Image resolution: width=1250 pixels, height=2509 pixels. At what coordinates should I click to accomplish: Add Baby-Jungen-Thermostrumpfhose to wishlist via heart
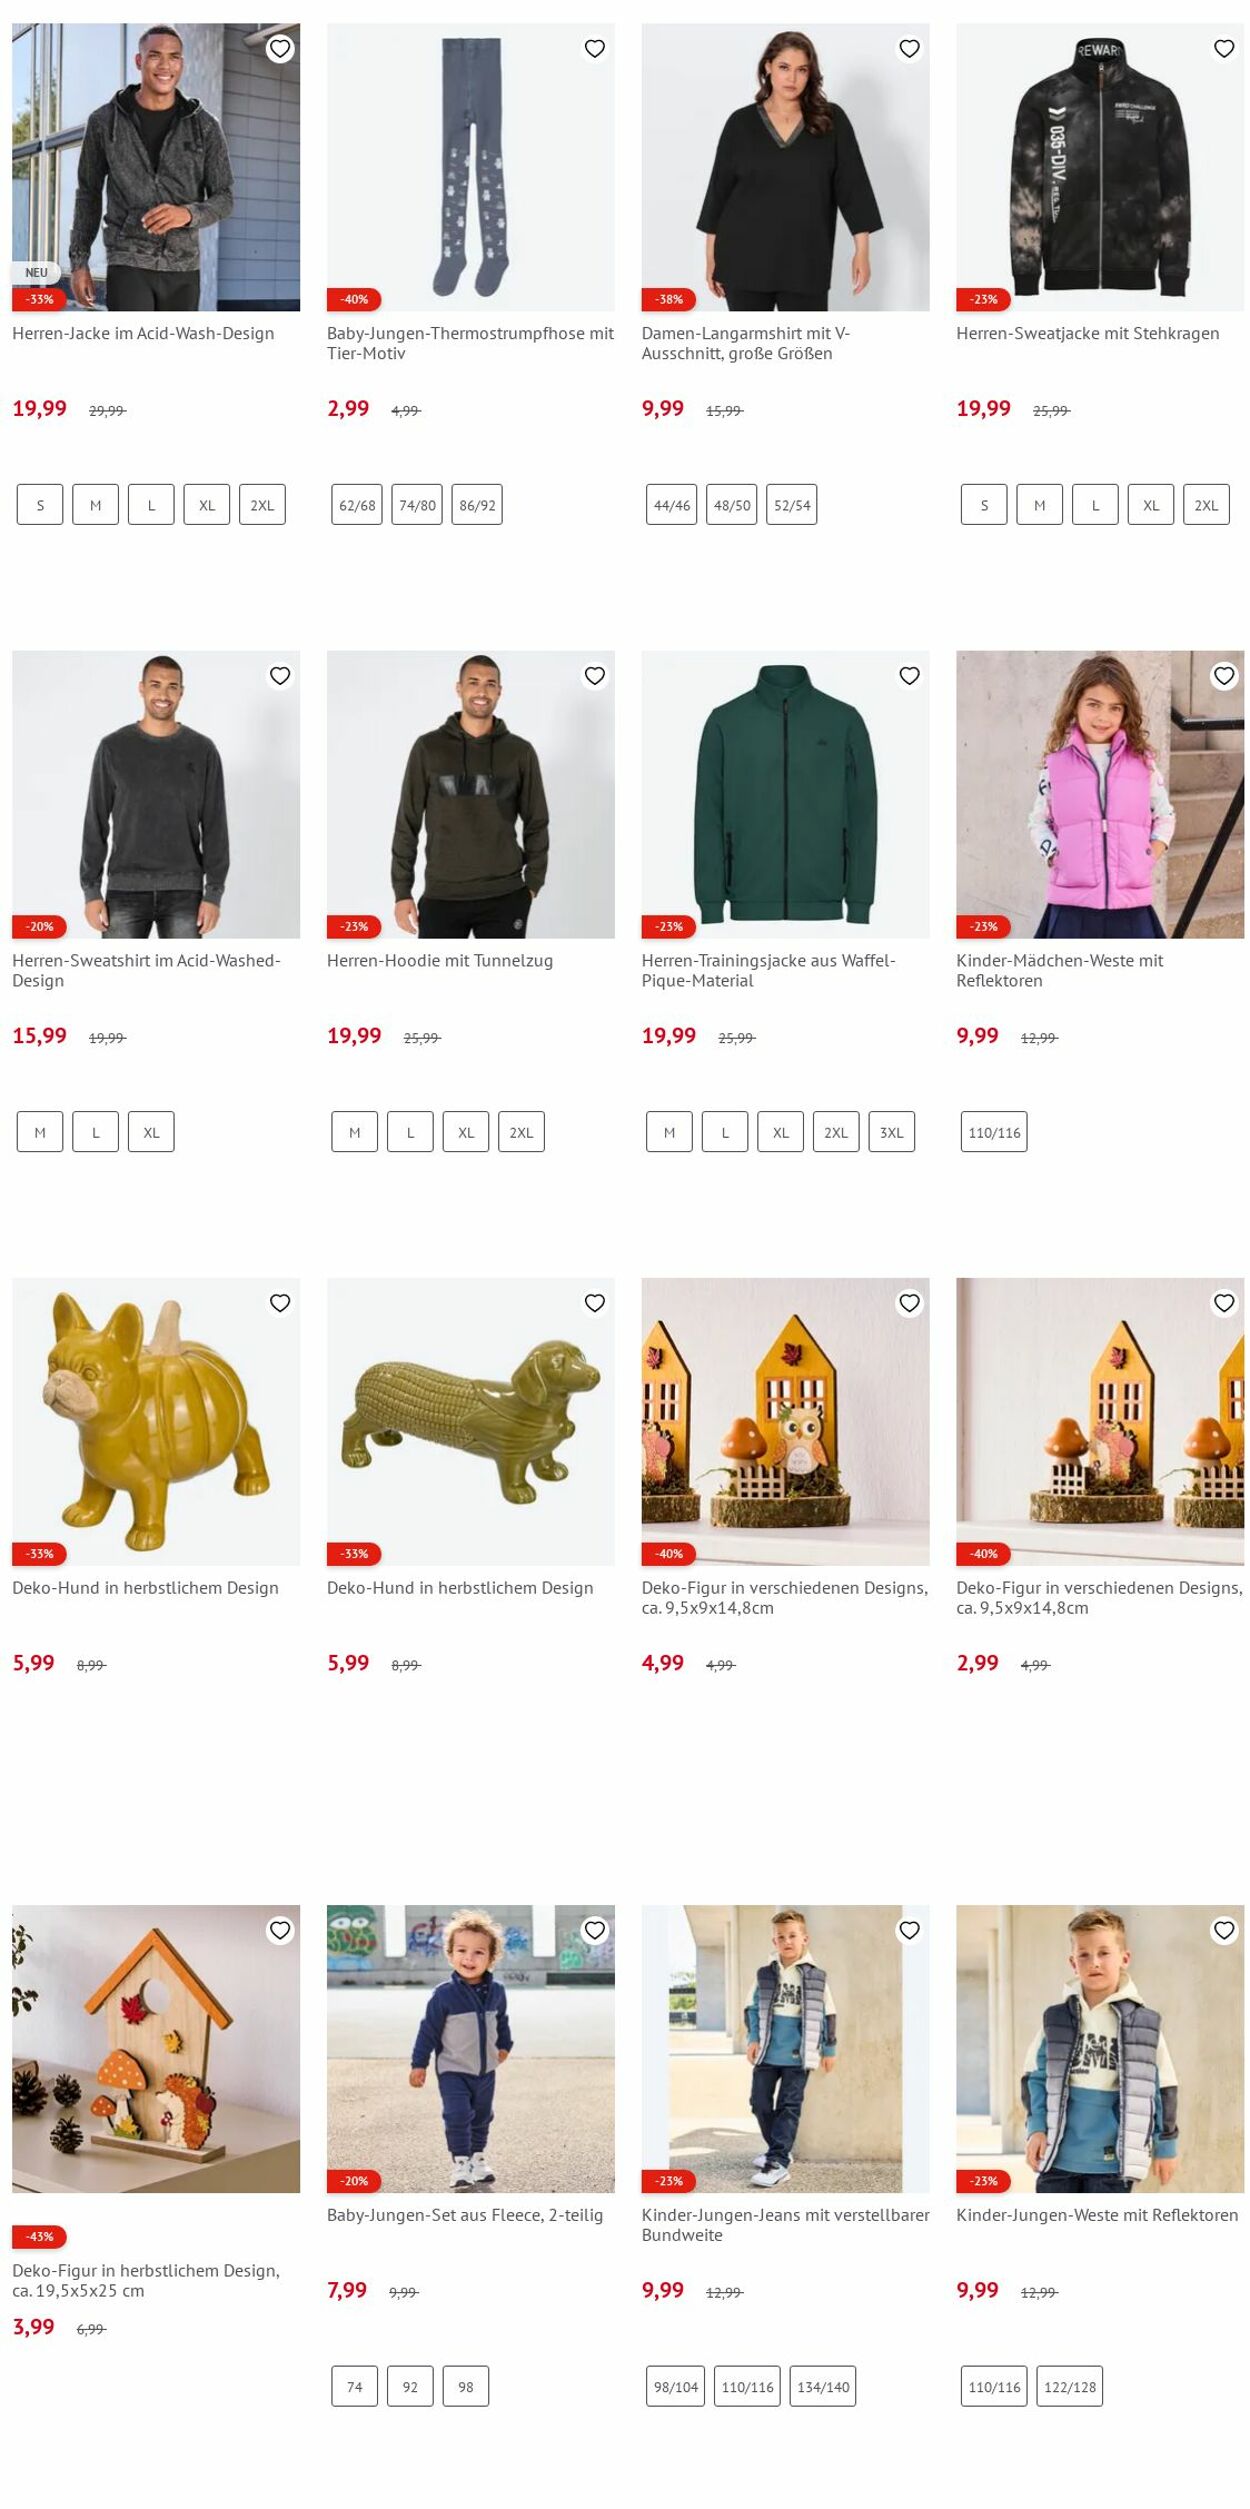595,48
